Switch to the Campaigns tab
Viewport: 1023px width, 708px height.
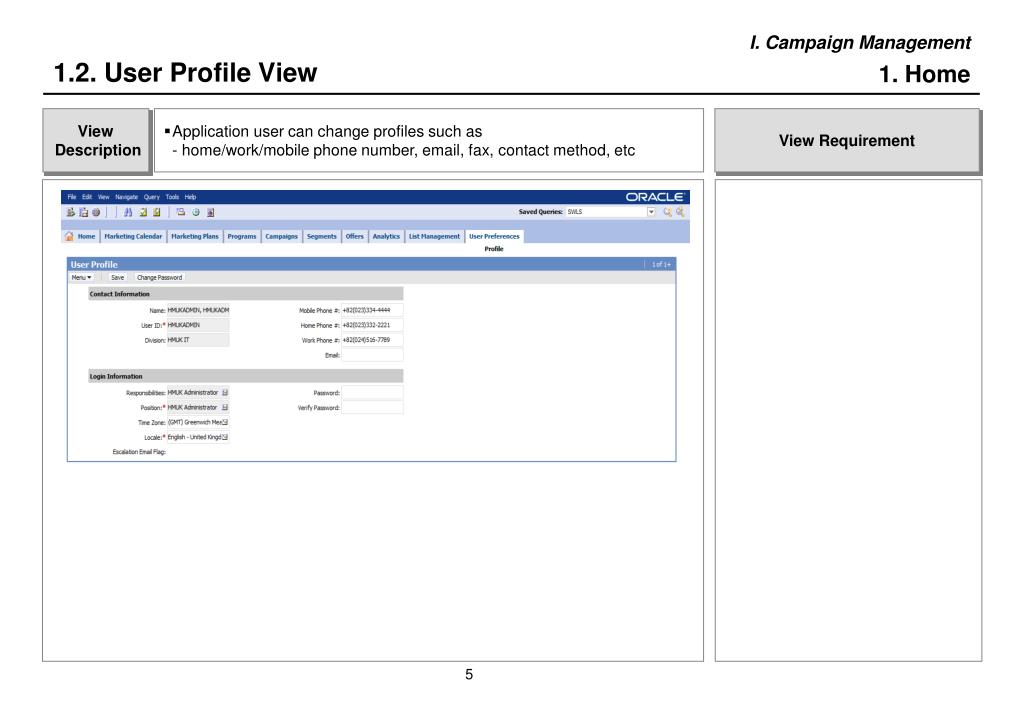tap(281, 236)
